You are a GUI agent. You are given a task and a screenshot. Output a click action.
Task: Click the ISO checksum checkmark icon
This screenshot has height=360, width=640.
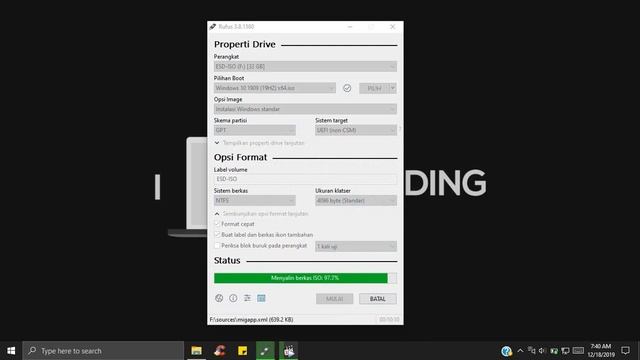(x=347, y=88)
